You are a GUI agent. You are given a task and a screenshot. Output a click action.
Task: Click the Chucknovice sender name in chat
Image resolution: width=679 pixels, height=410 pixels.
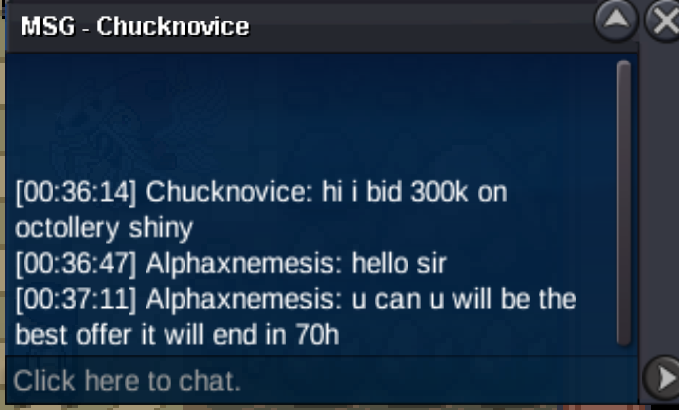229,191
